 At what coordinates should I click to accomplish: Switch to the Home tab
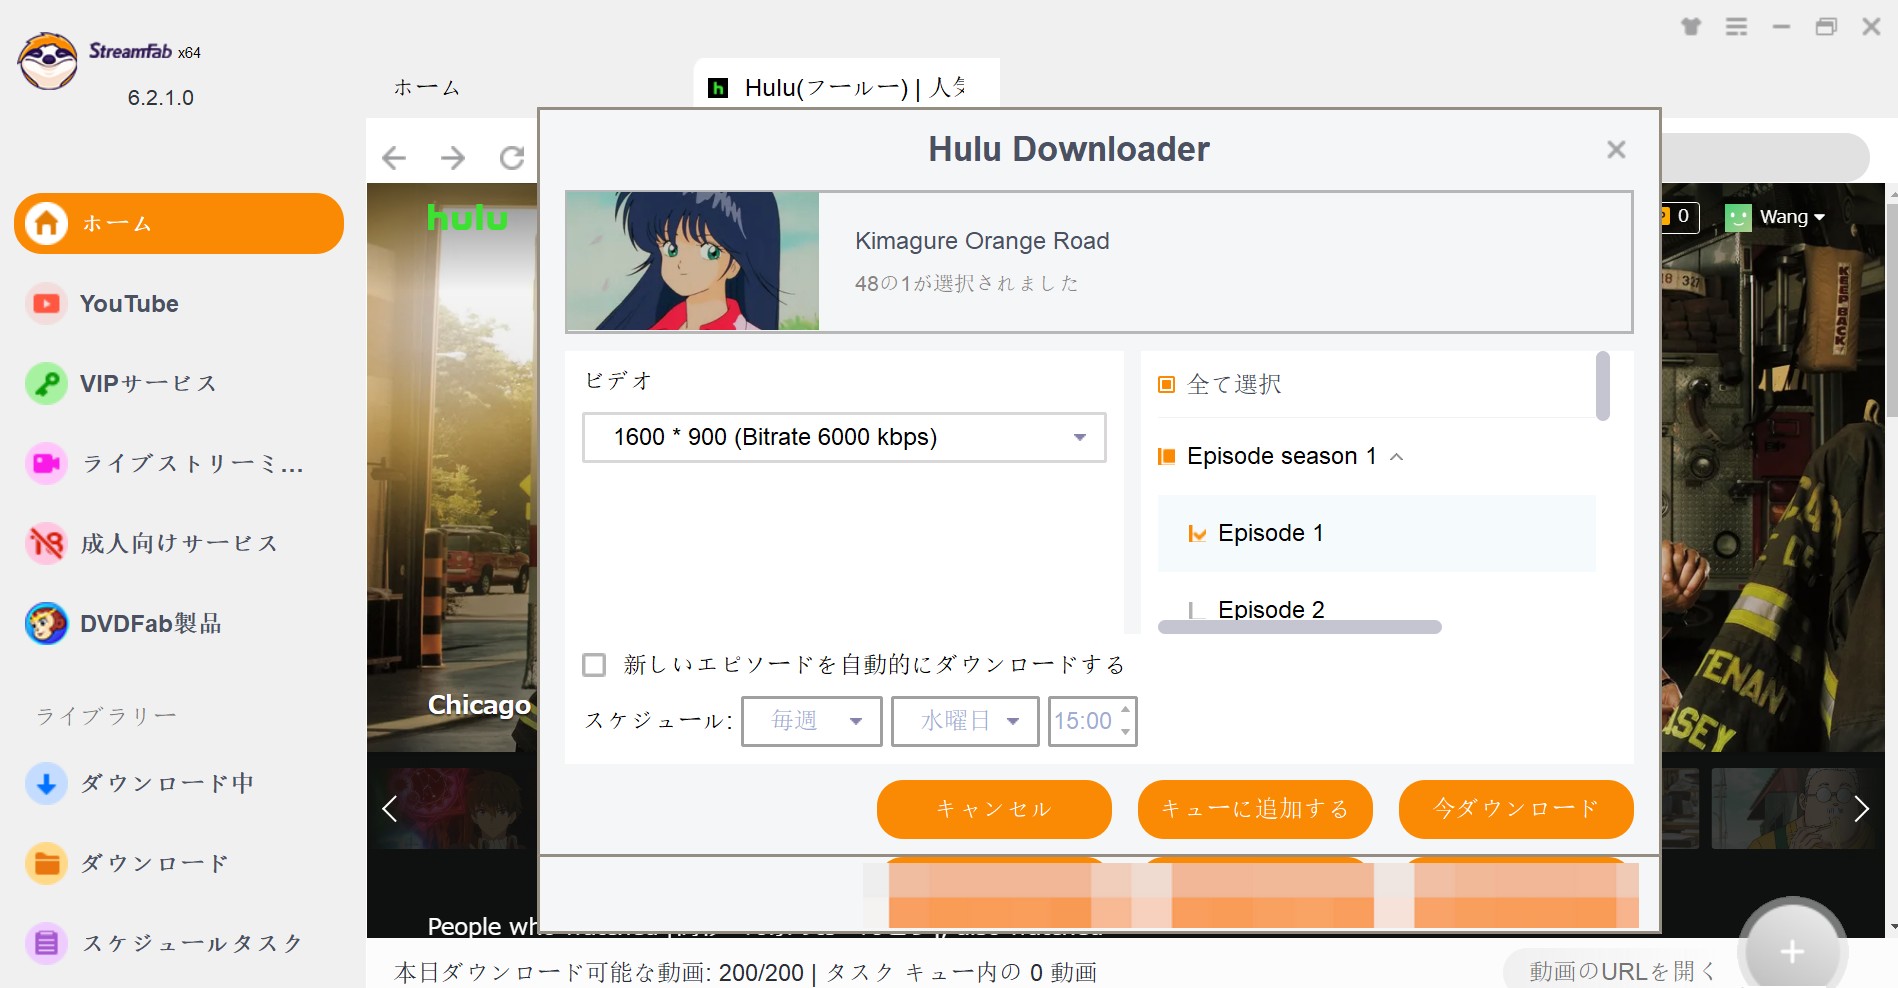(x=427, y=88)
